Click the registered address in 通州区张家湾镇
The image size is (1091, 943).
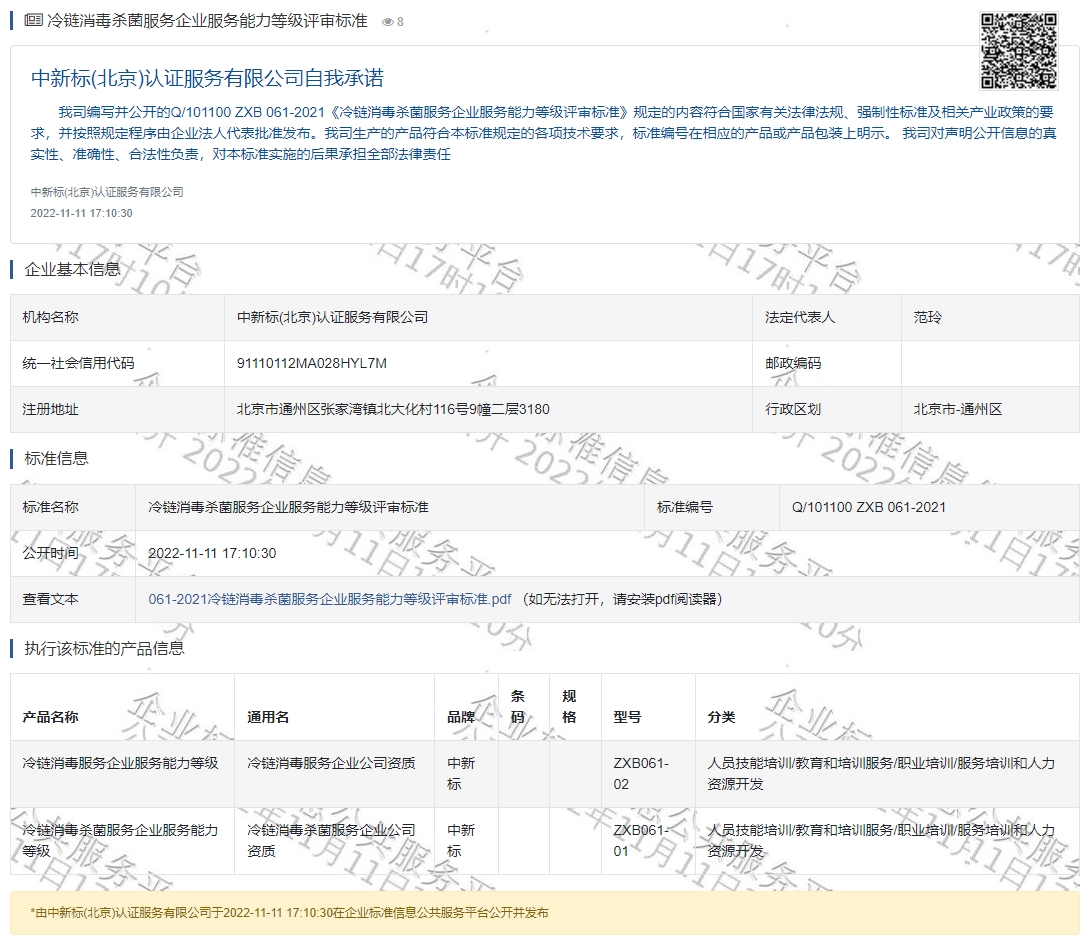point(393,409)
